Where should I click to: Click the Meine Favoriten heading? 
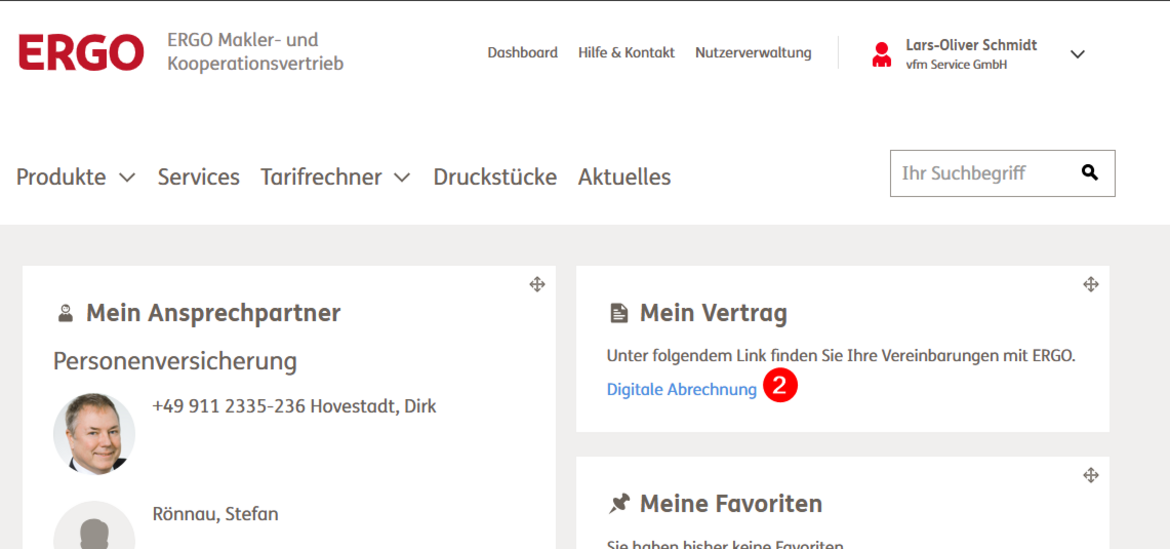pos(731,504)
